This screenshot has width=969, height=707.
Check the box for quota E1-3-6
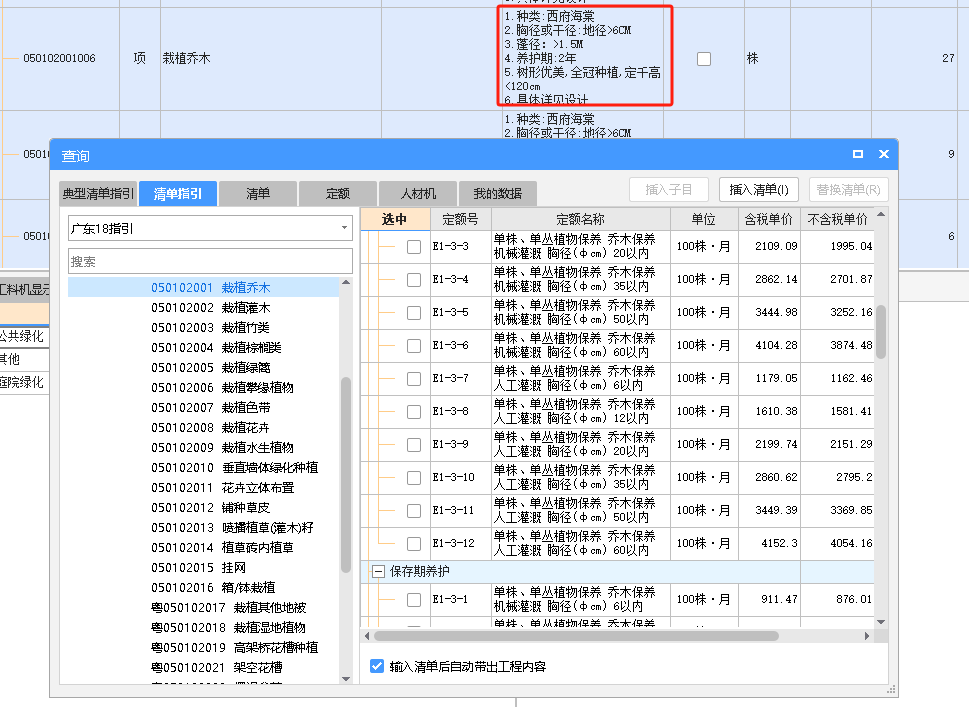pyautogui.click(x=414, y=345)
